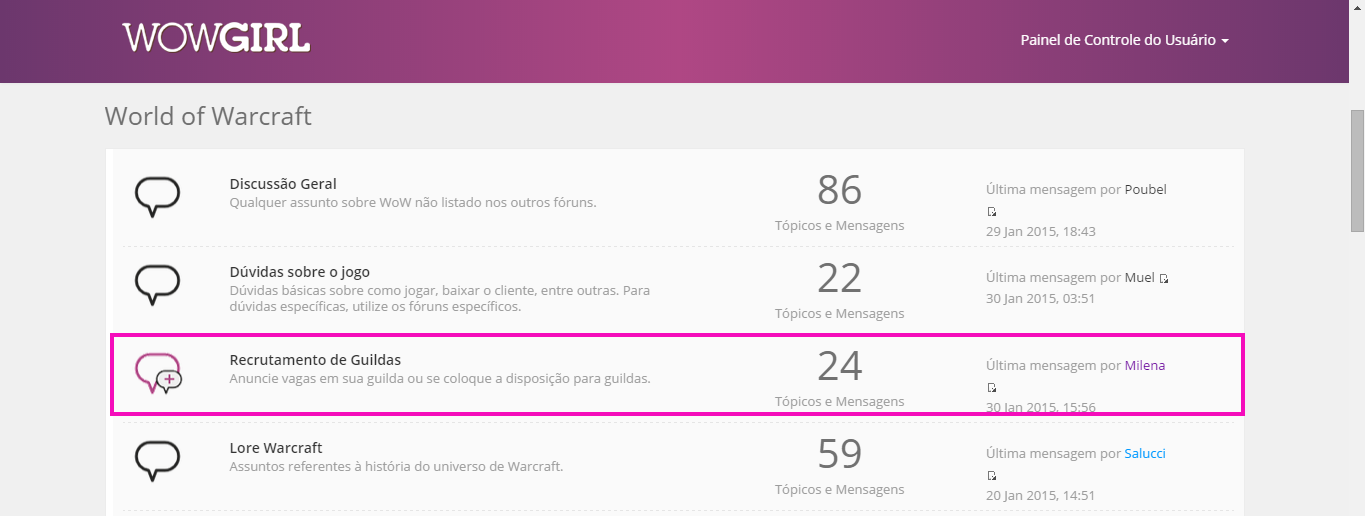
Task: View Muel's user profile
Action: pos(1139,278)
